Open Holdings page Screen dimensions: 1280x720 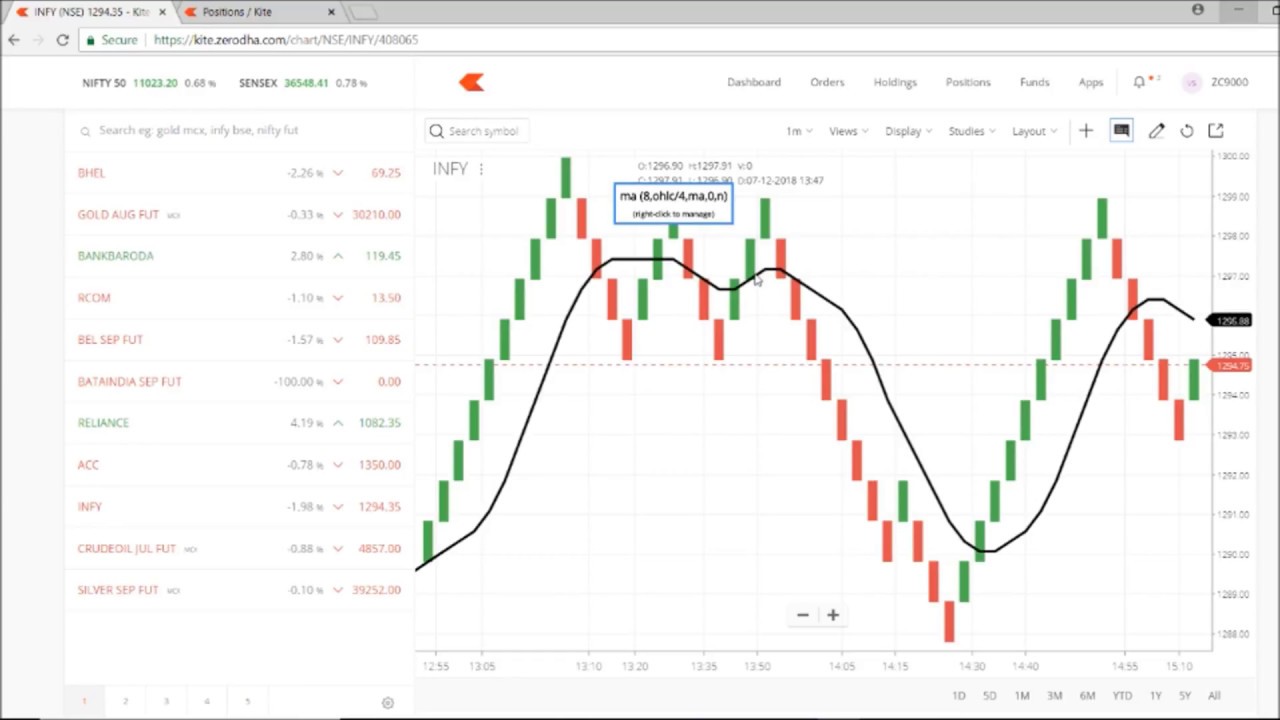(895, 82)
